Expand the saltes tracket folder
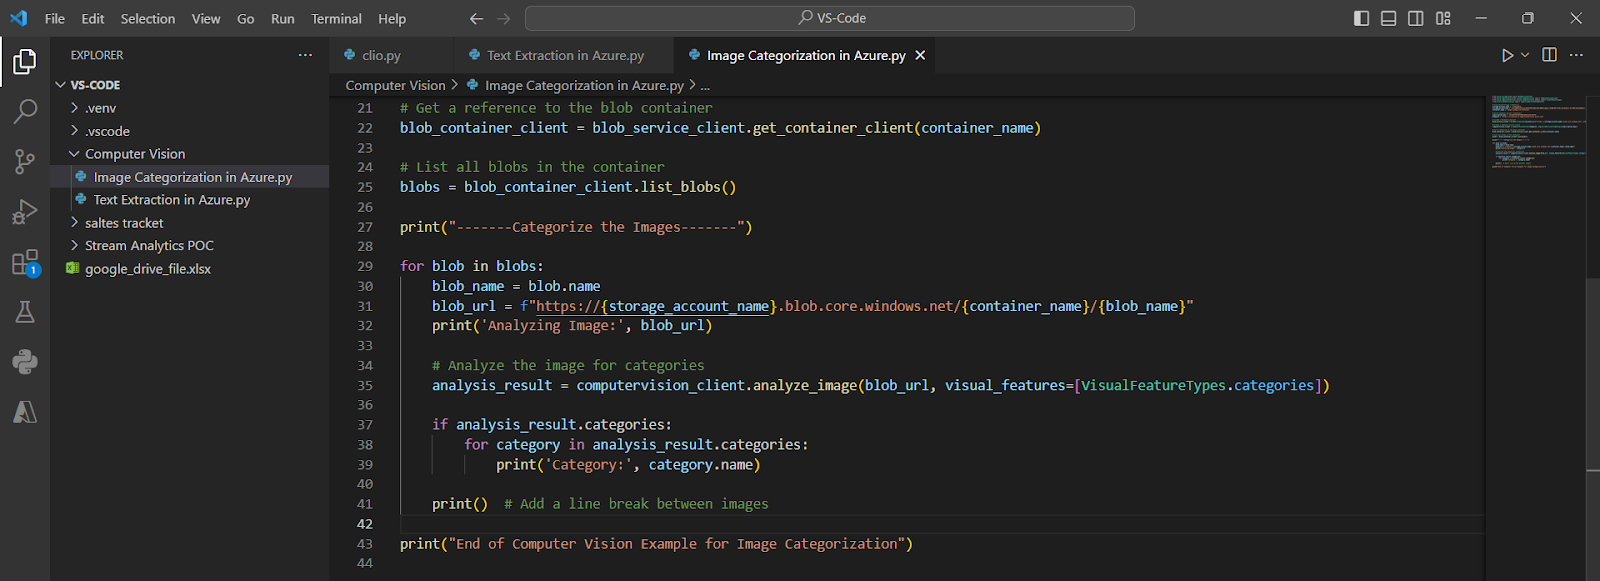Viewport: 1600px width, 581px height. pyautogui.click(x=190, y=223)
